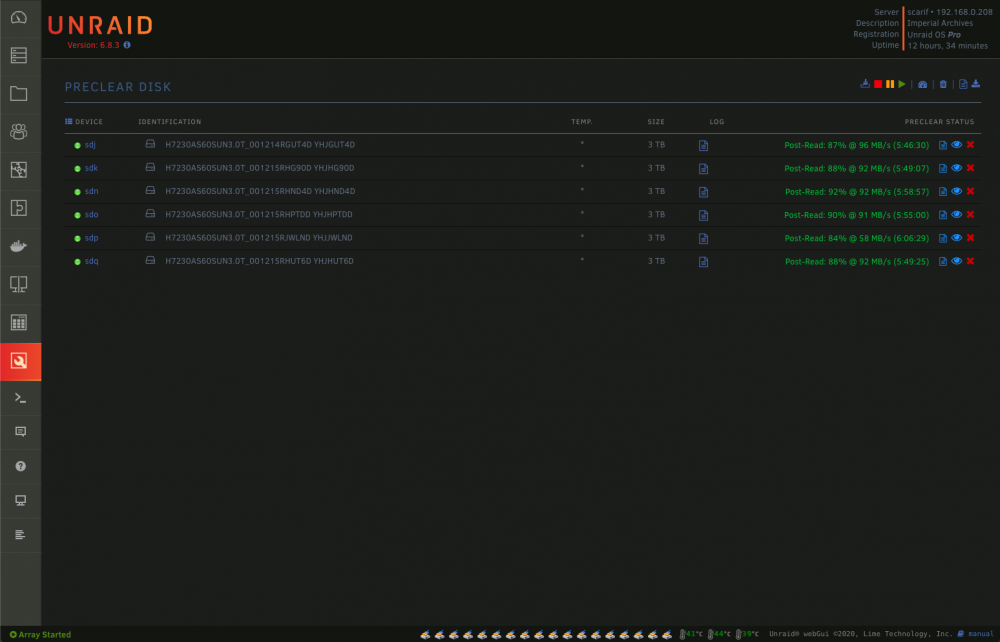The height and width of the screenshot is (642, 1000).
Task: Click the gauge speed icon in Preclear toolbar
Action: click(x=922, y=84)
